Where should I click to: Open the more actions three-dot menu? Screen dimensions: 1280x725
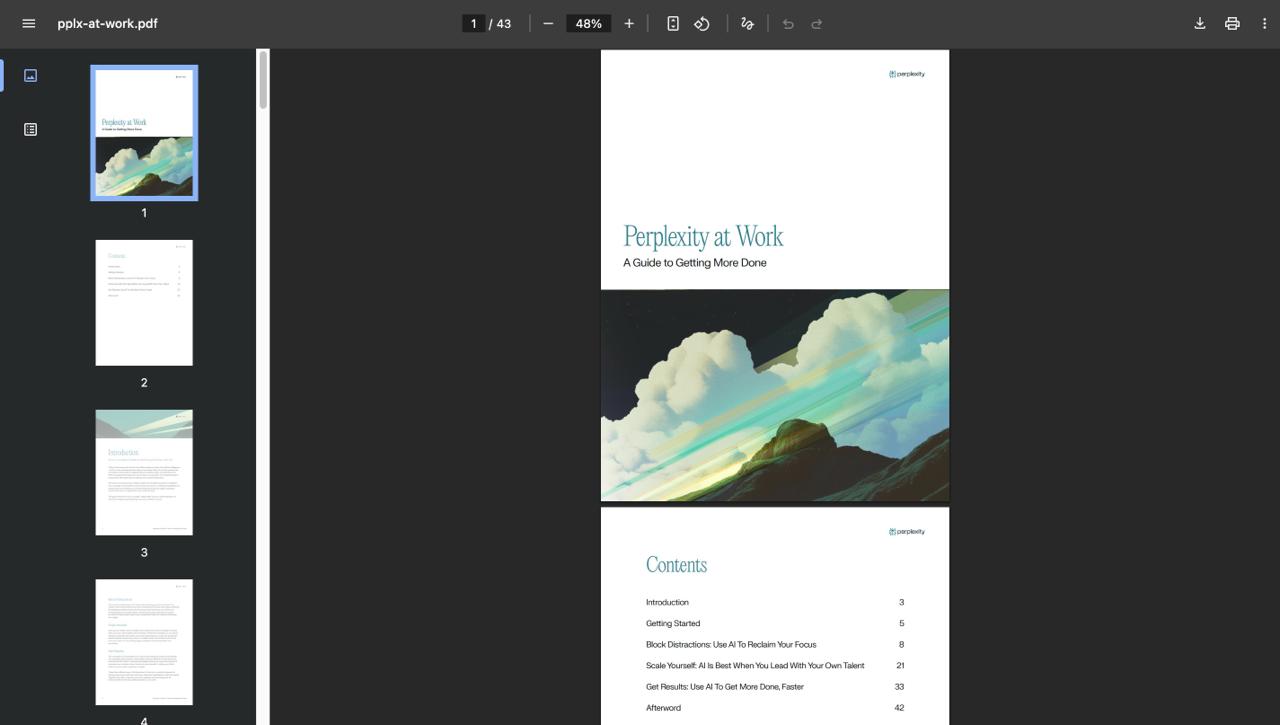tap(1265, 23)
